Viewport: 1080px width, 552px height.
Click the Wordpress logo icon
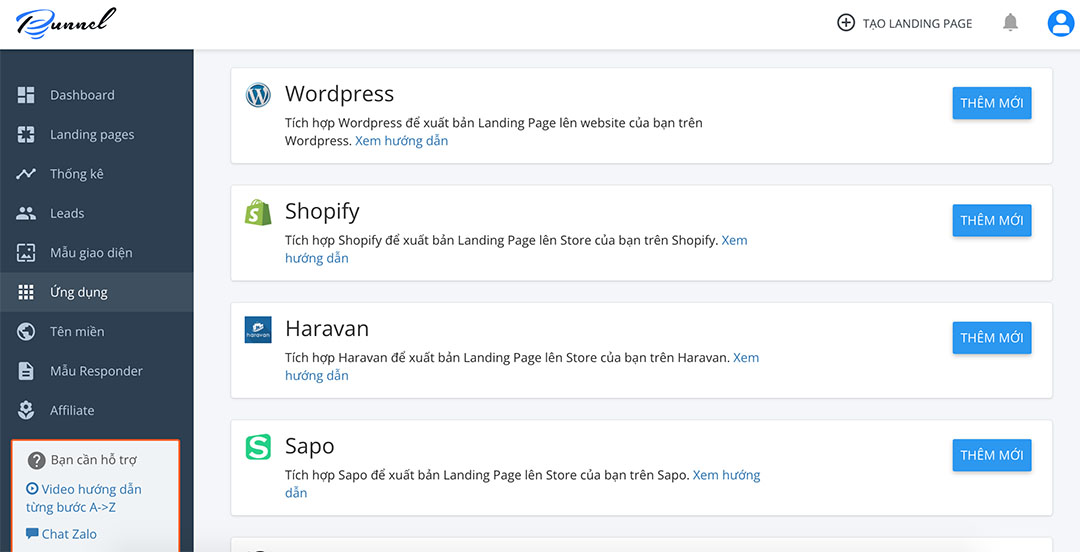pyautogui.click(x=258, y=95)
